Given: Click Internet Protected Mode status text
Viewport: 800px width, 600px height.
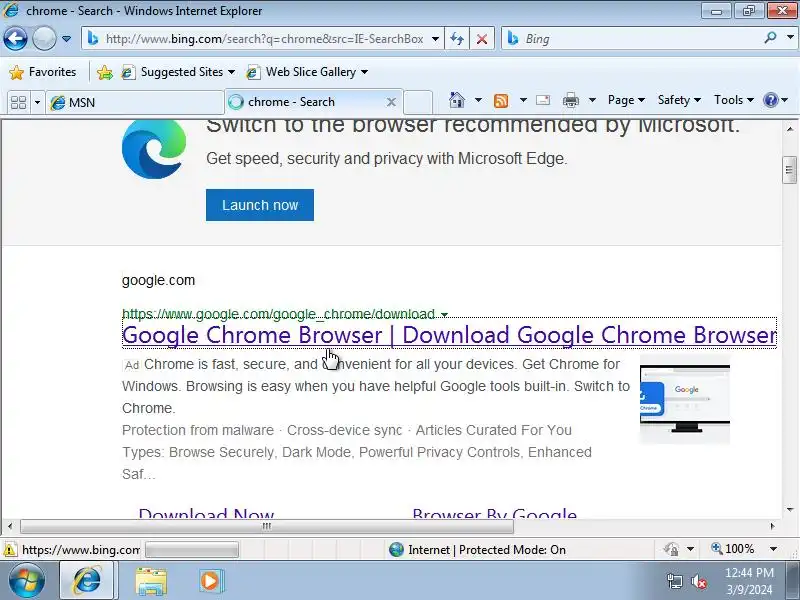Looking at the screenshot, I should 487,549.
